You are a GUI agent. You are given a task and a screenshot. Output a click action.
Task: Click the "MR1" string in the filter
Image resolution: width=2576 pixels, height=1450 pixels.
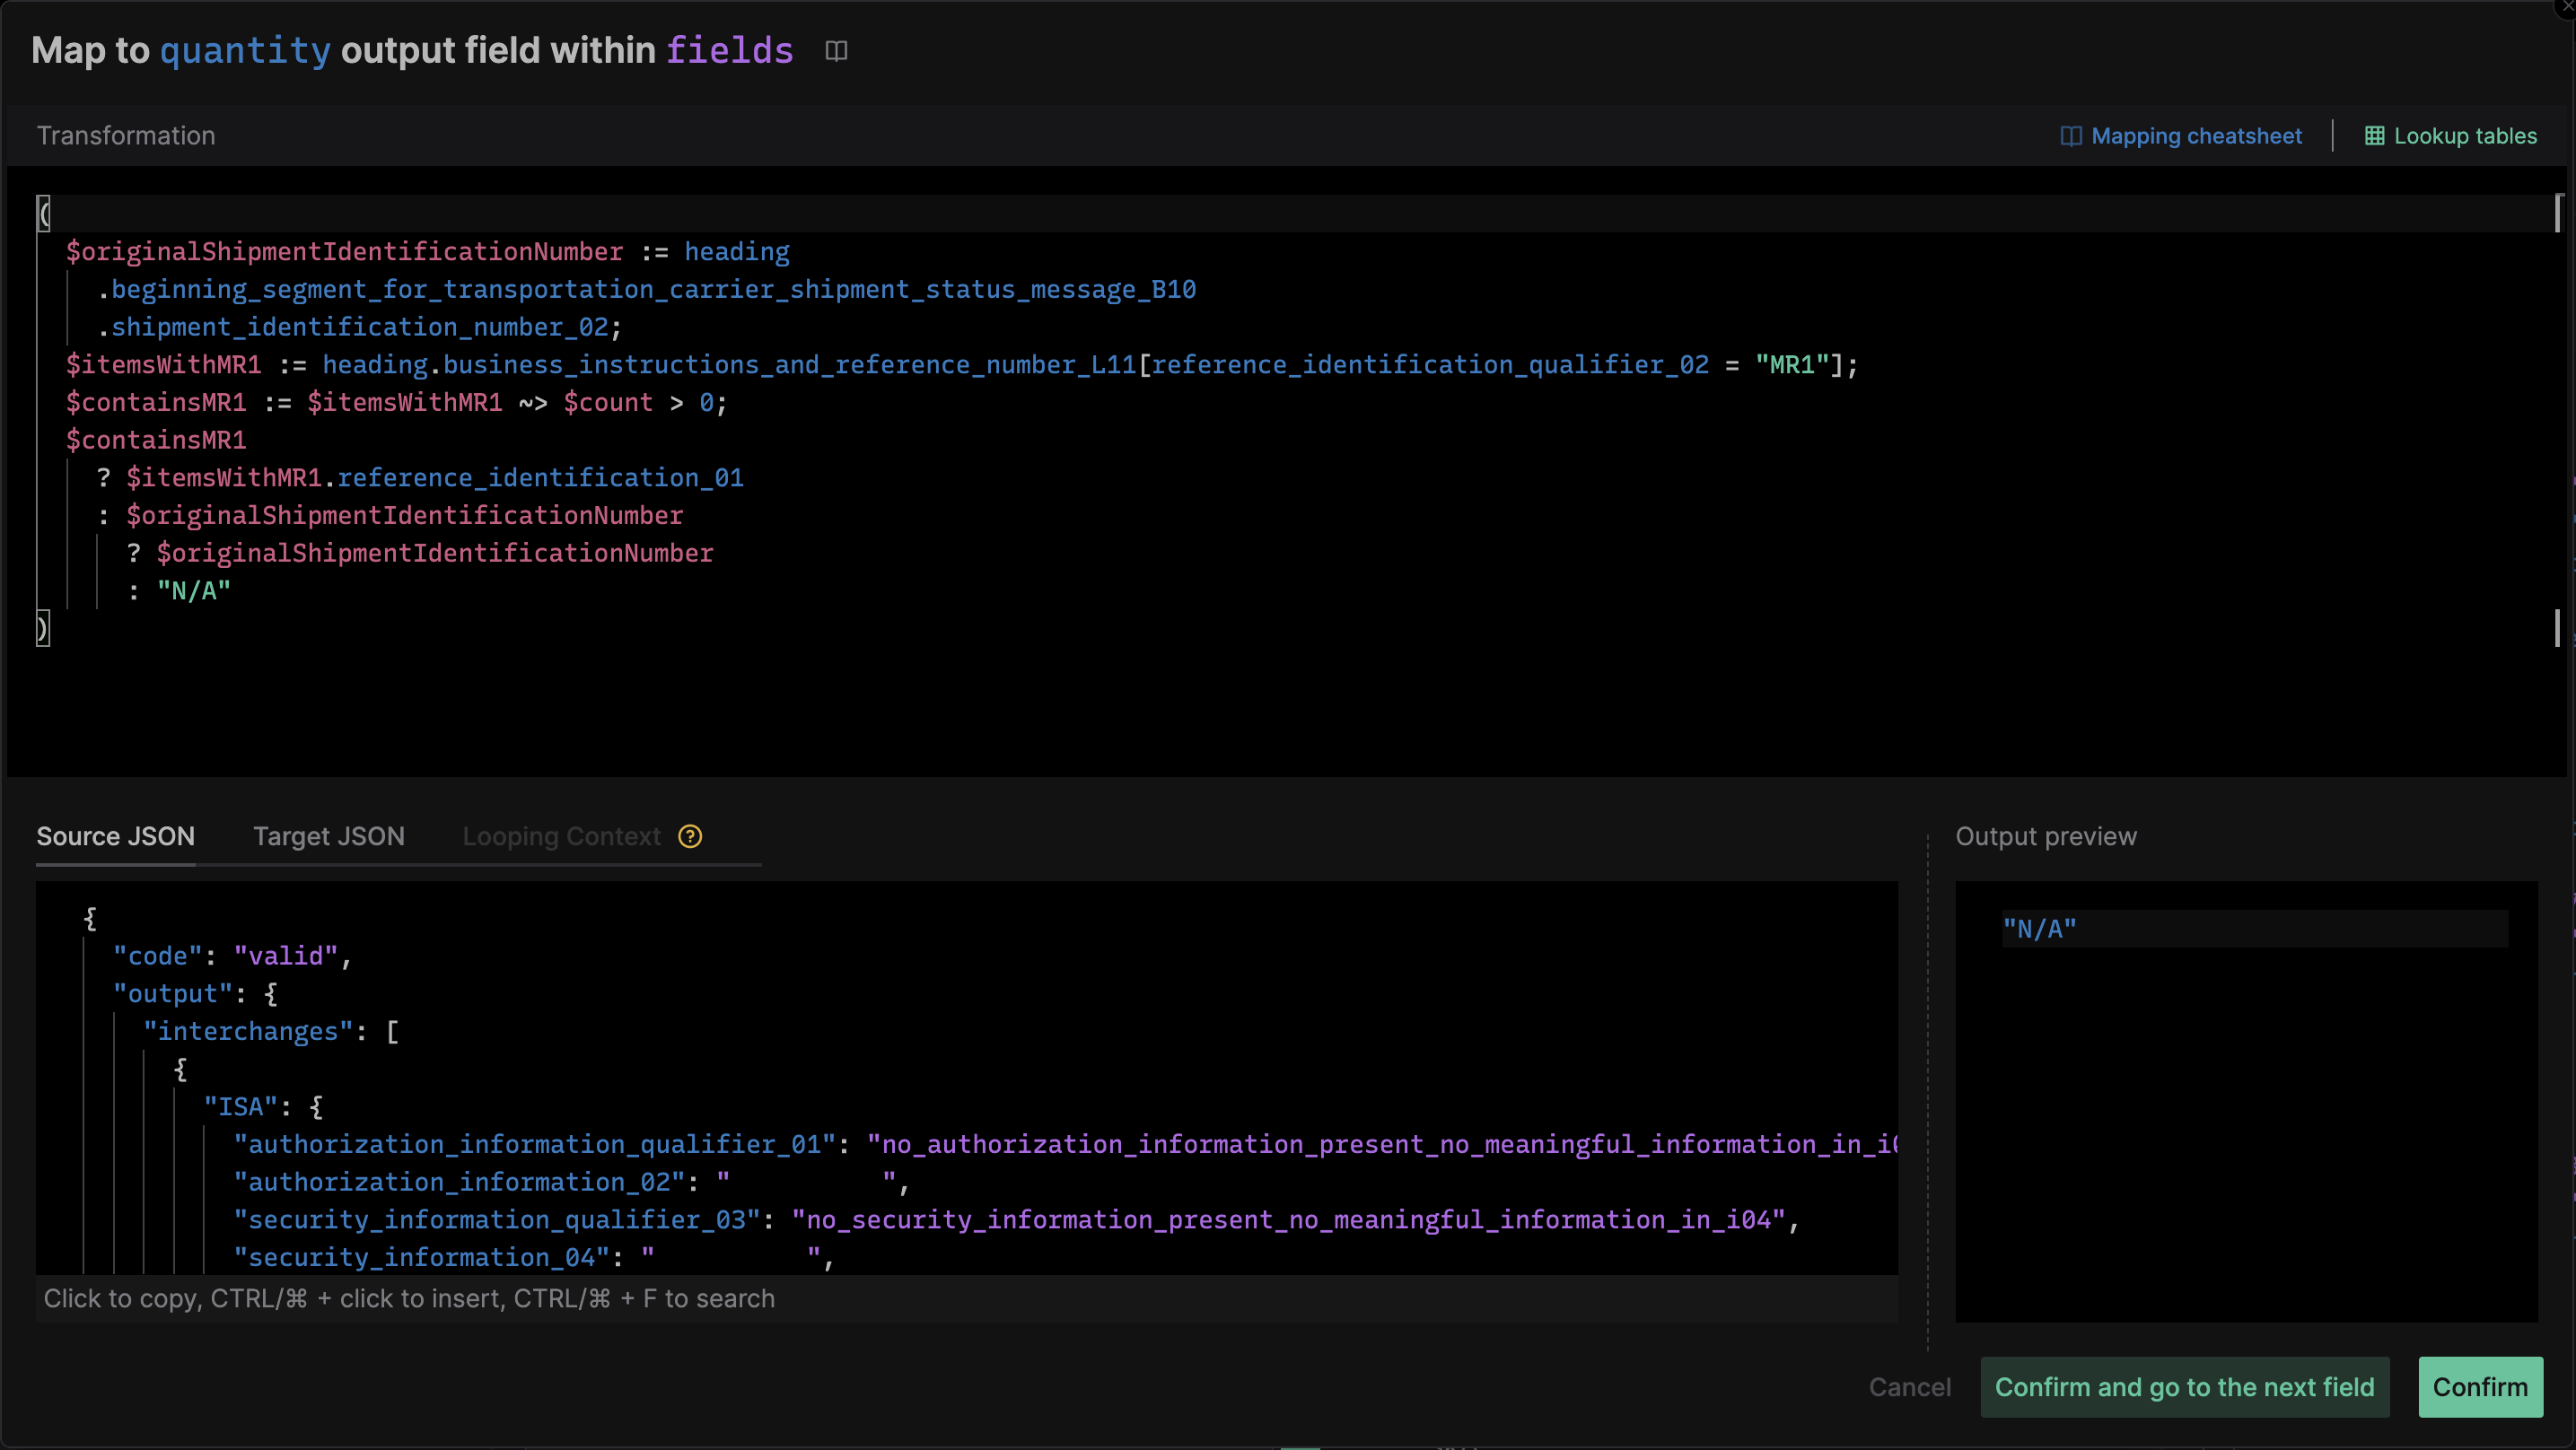point(1791,365)
